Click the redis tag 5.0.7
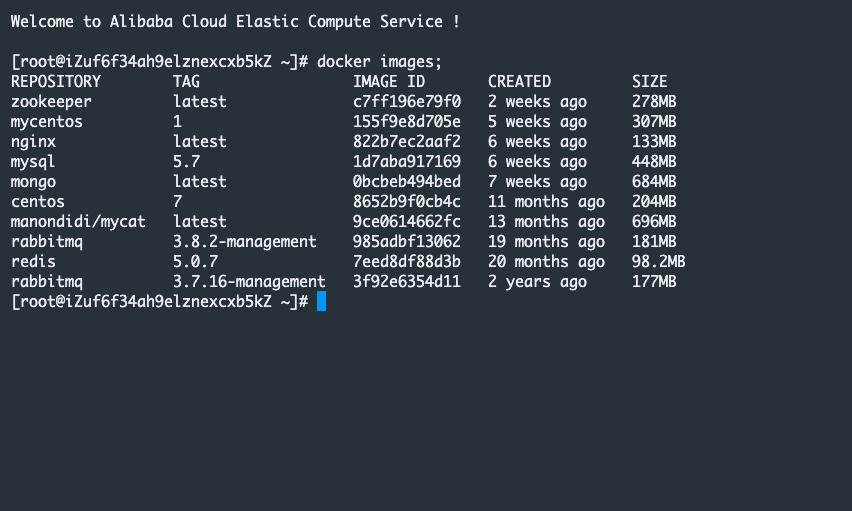The image size is (852, 511). (x=195, y=261)
